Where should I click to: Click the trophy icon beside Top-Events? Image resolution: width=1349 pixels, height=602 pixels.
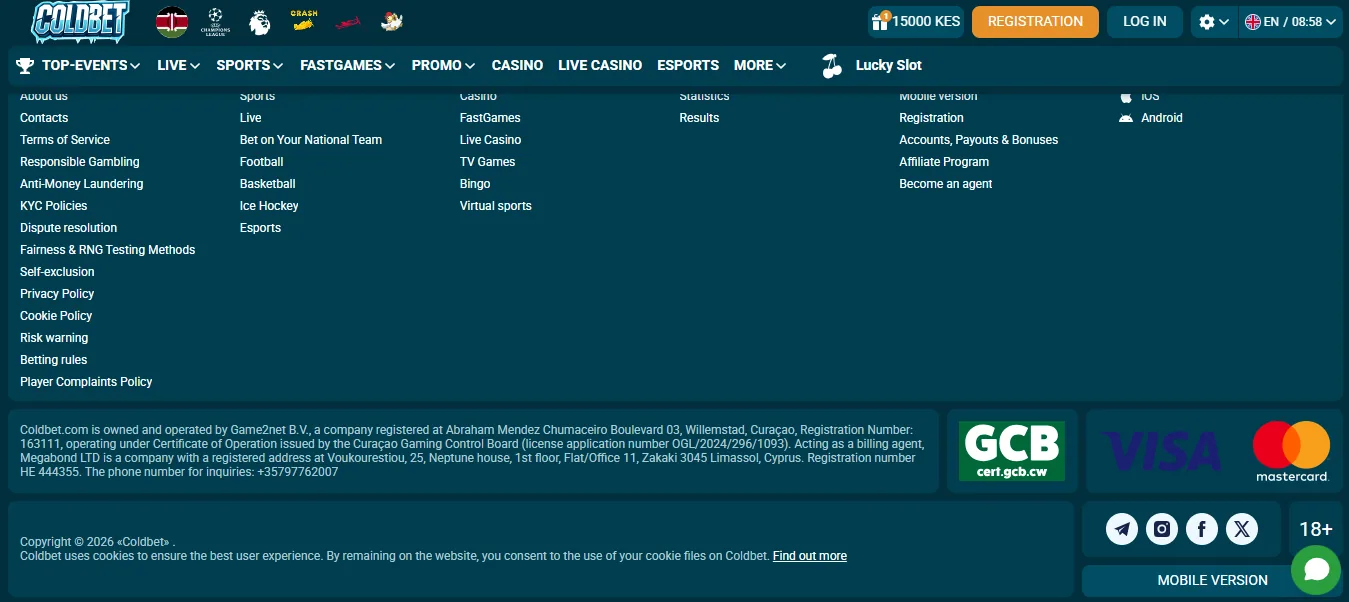pyautogui.click(x=25, y=65)
